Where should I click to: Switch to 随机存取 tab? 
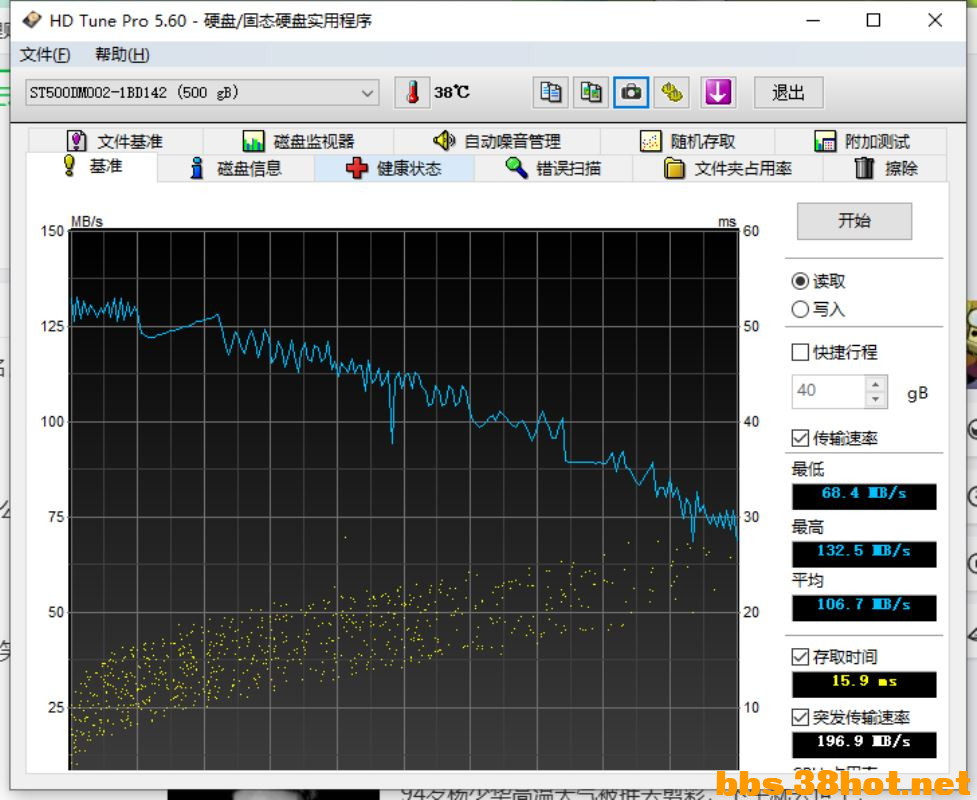coord(688,141)
